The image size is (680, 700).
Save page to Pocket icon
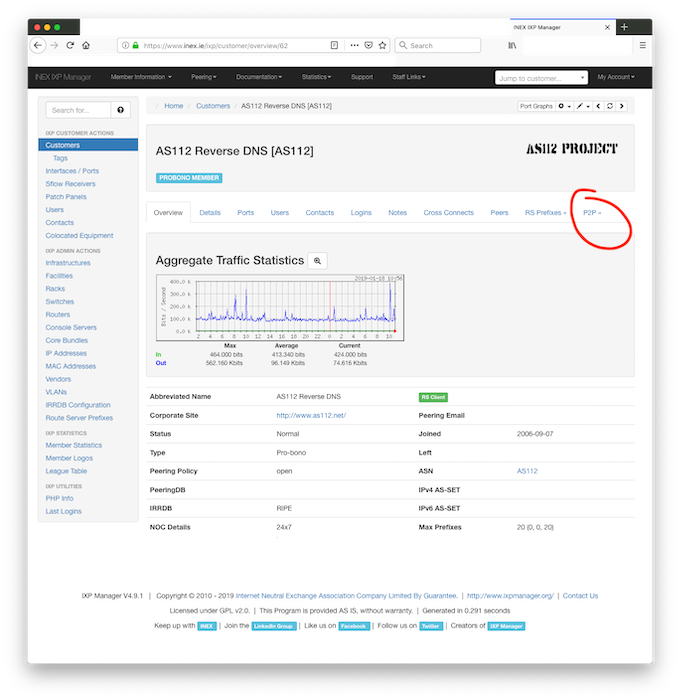pos(368,45)
